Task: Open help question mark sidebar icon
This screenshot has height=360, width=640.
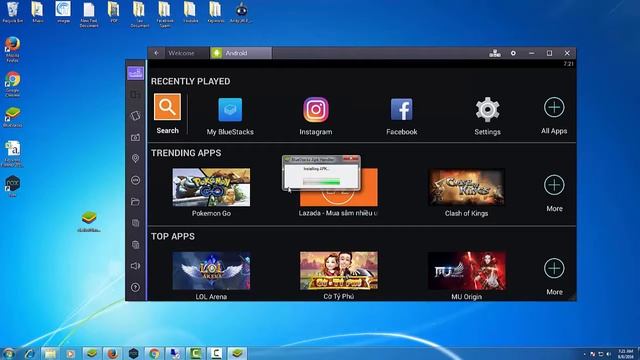Action: [x=136, y=287]
